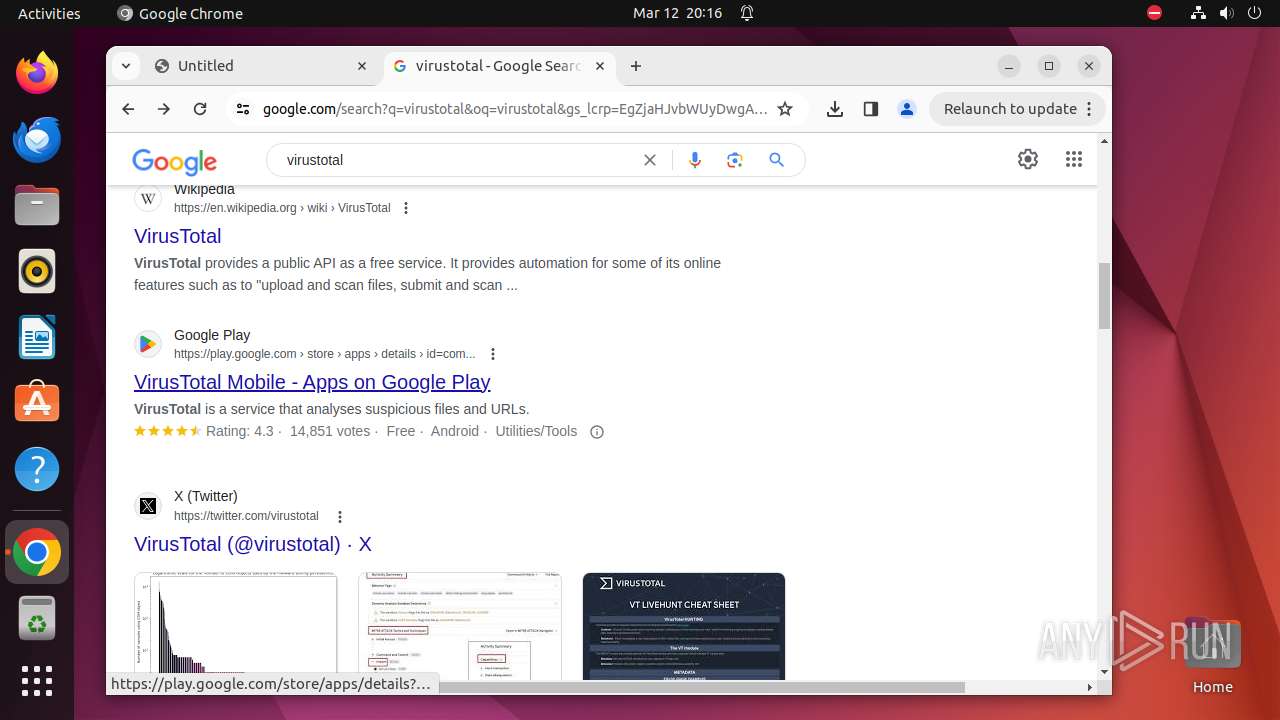Show Applications grid in the dock
This screenshot has width=1280, height=720.
[37, 681]
